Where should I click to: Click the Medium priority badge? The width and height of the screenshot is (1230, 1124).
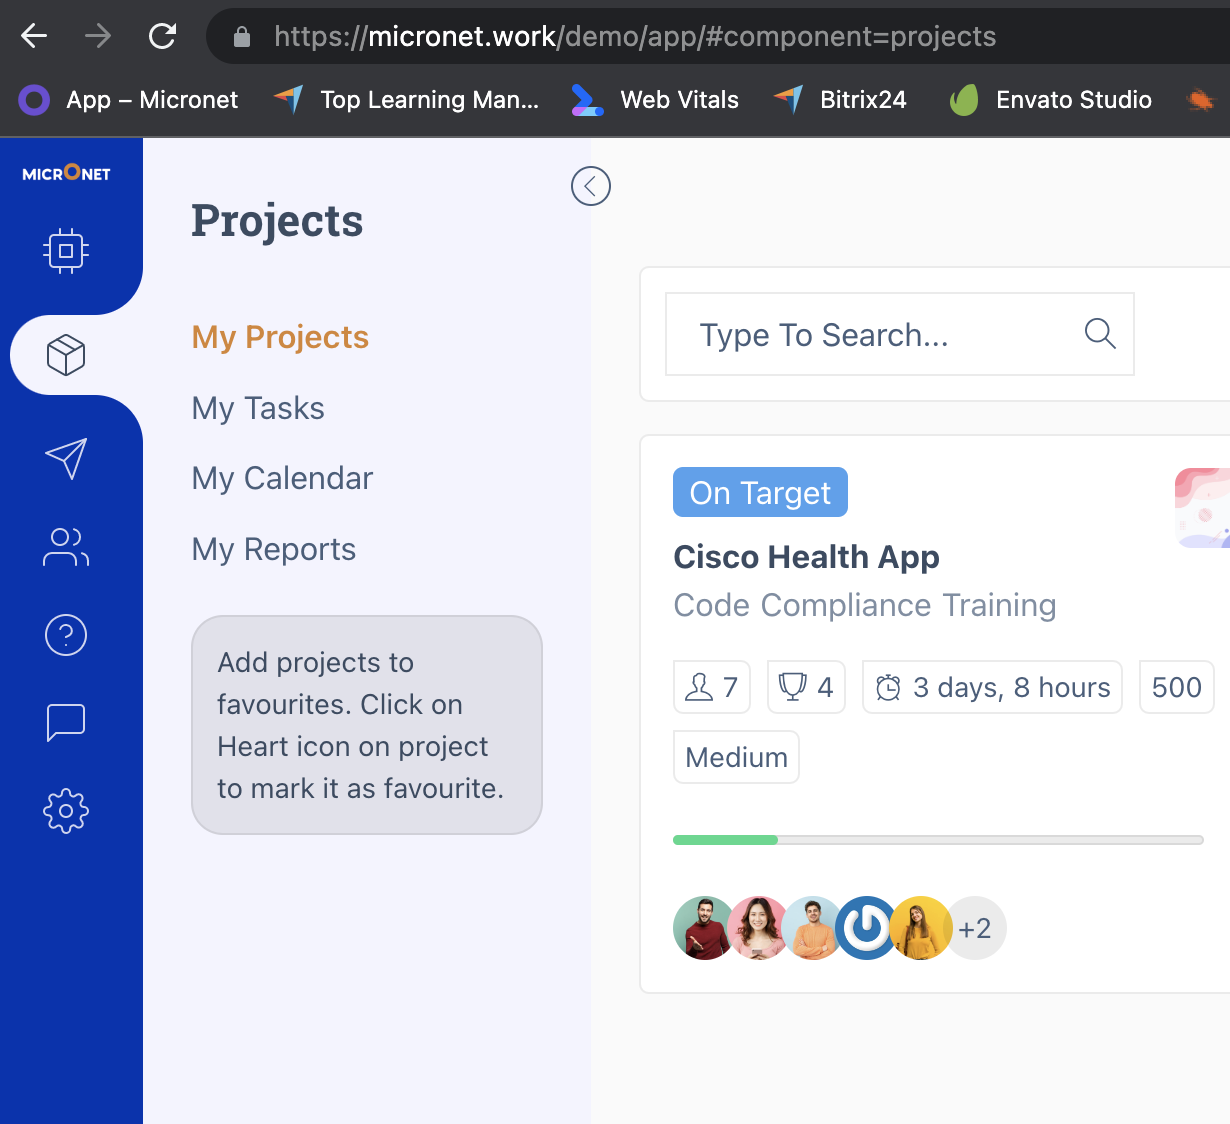click(736, 757)
